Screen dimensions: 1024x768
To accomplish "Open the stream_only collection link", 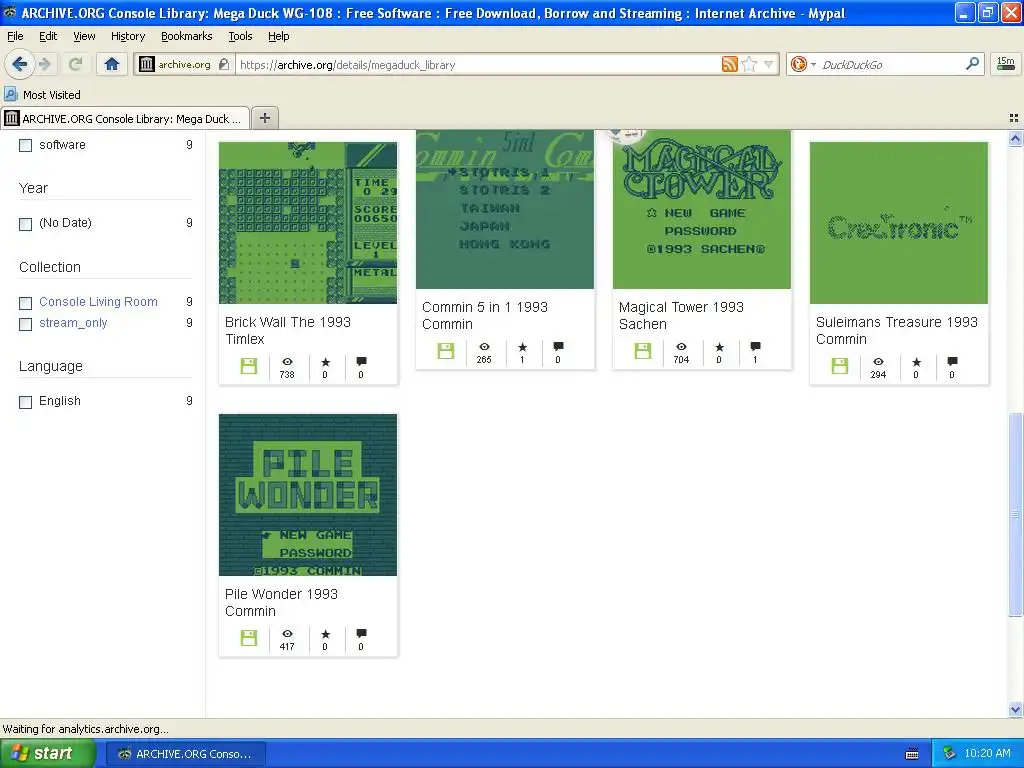I will [x=73, y=323].
